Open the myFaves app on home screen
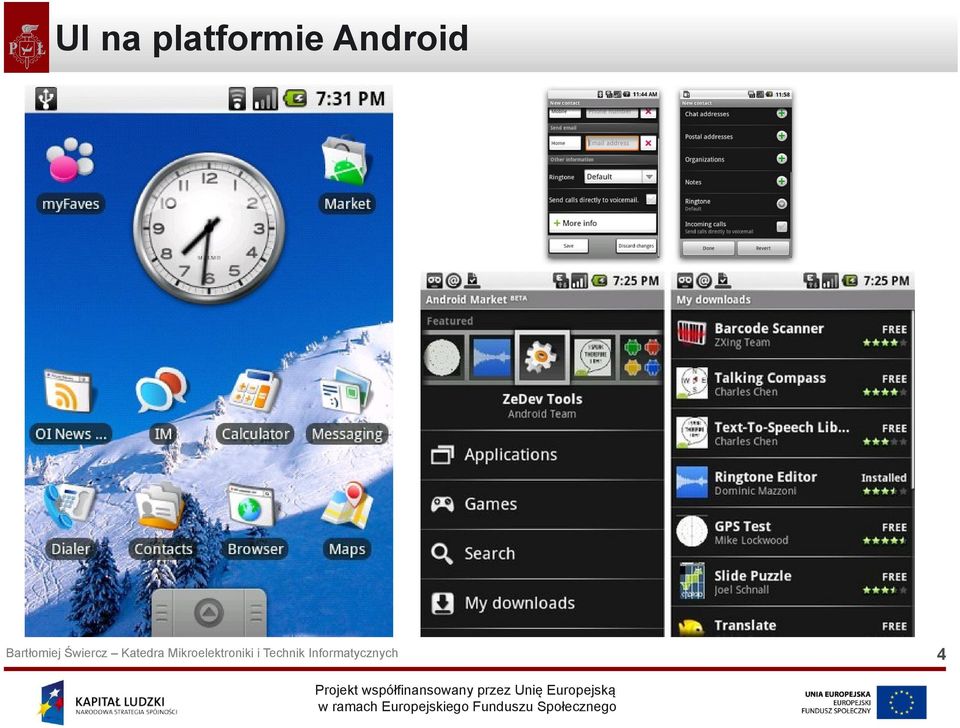 (70, 174)
